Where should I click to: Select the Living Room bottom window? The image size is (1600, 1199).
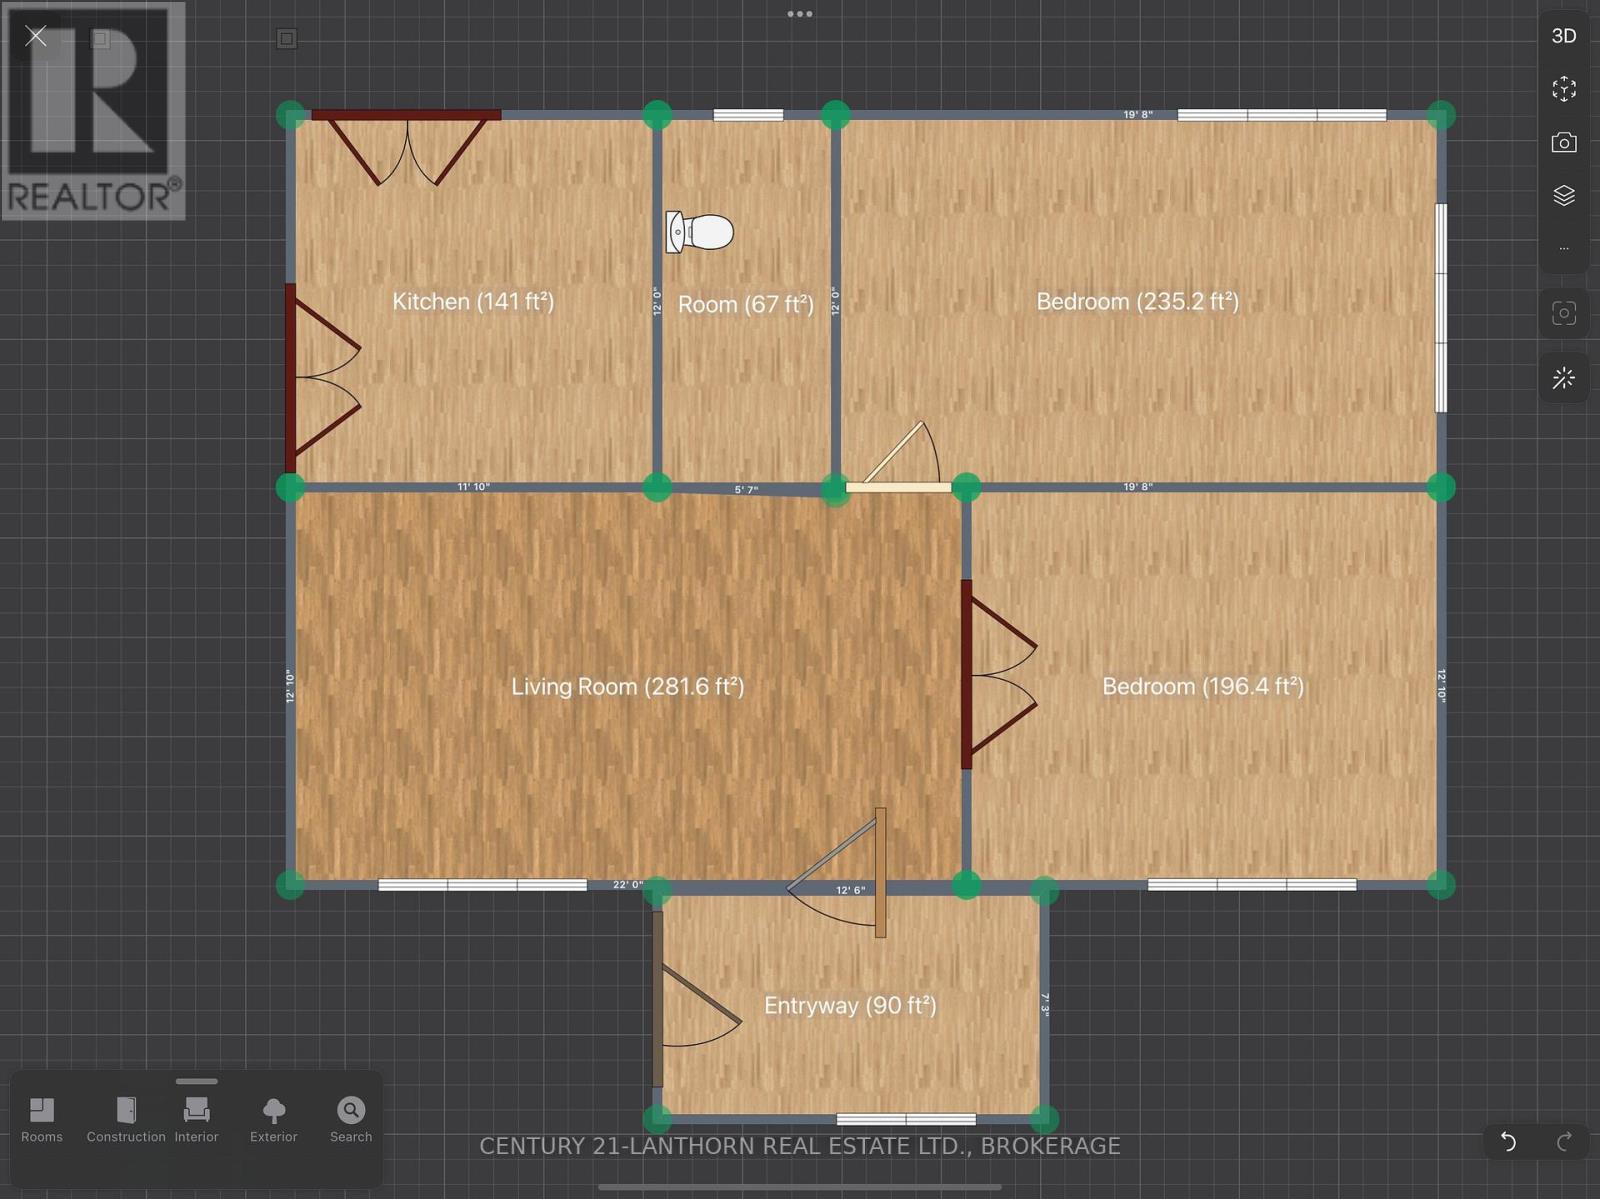click(x=482, y=885)
